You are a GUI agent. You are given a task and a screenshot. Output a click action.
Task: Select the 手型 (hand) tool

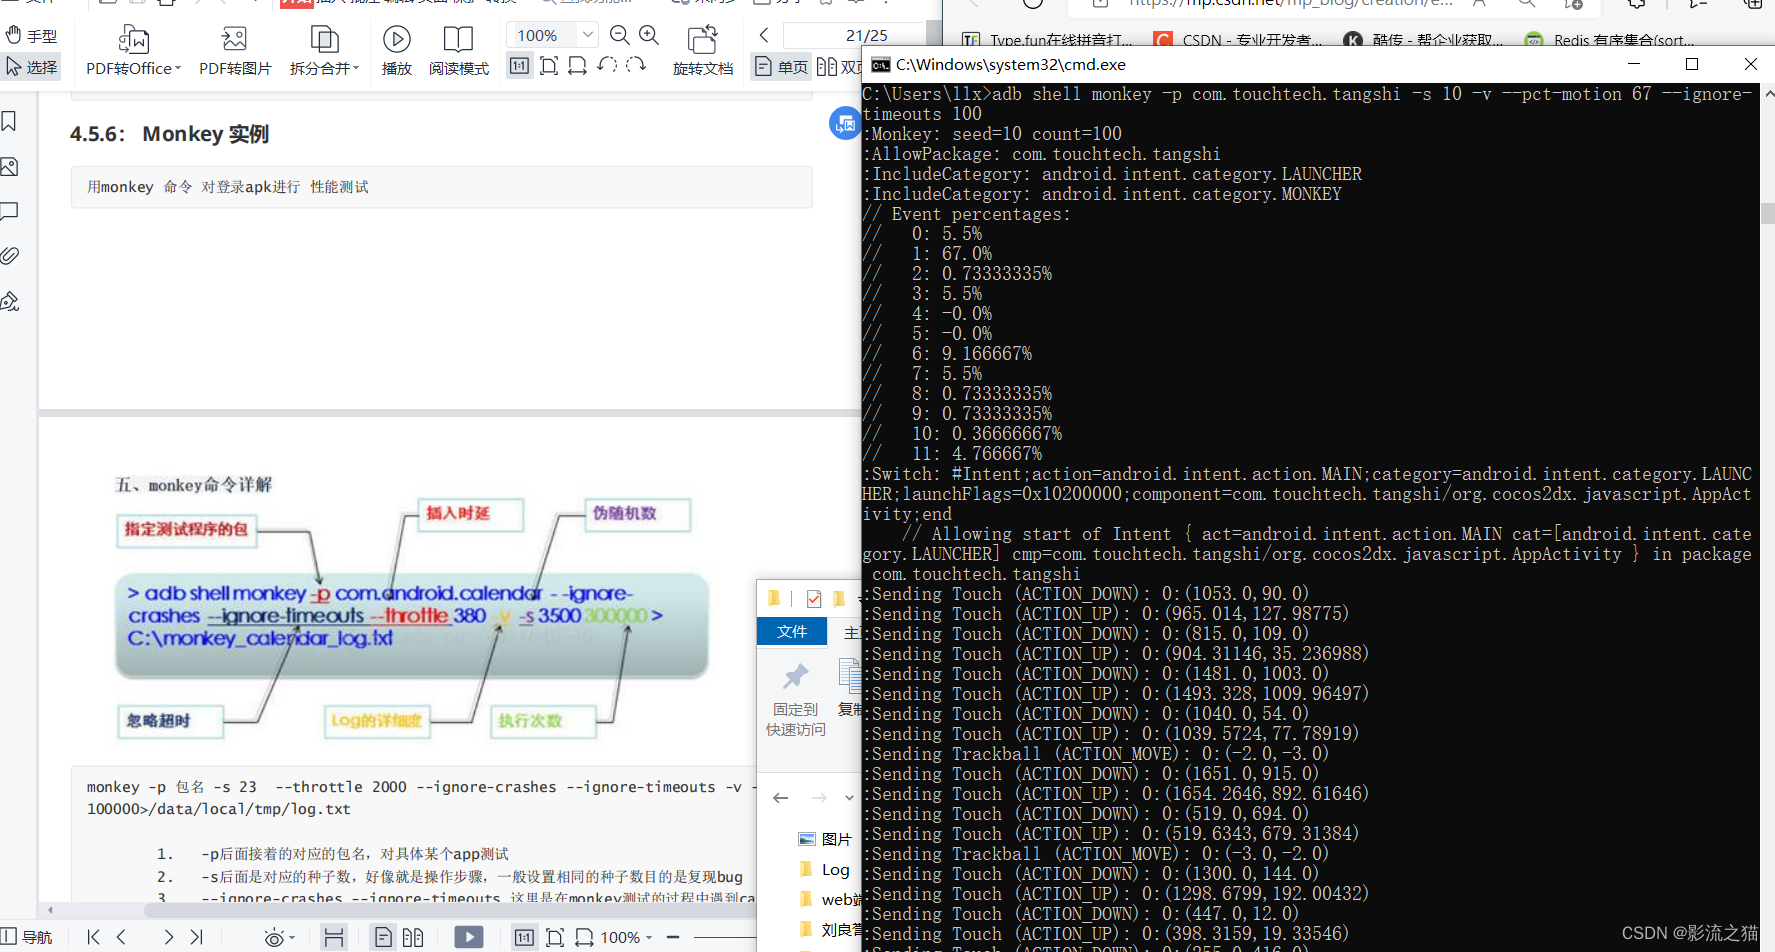33,35
